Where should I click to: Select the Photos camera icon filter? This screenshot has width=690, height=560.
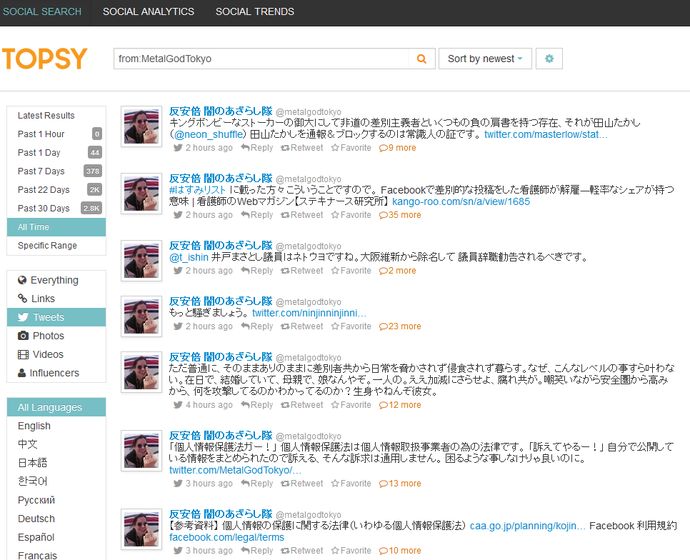[56, 336]
